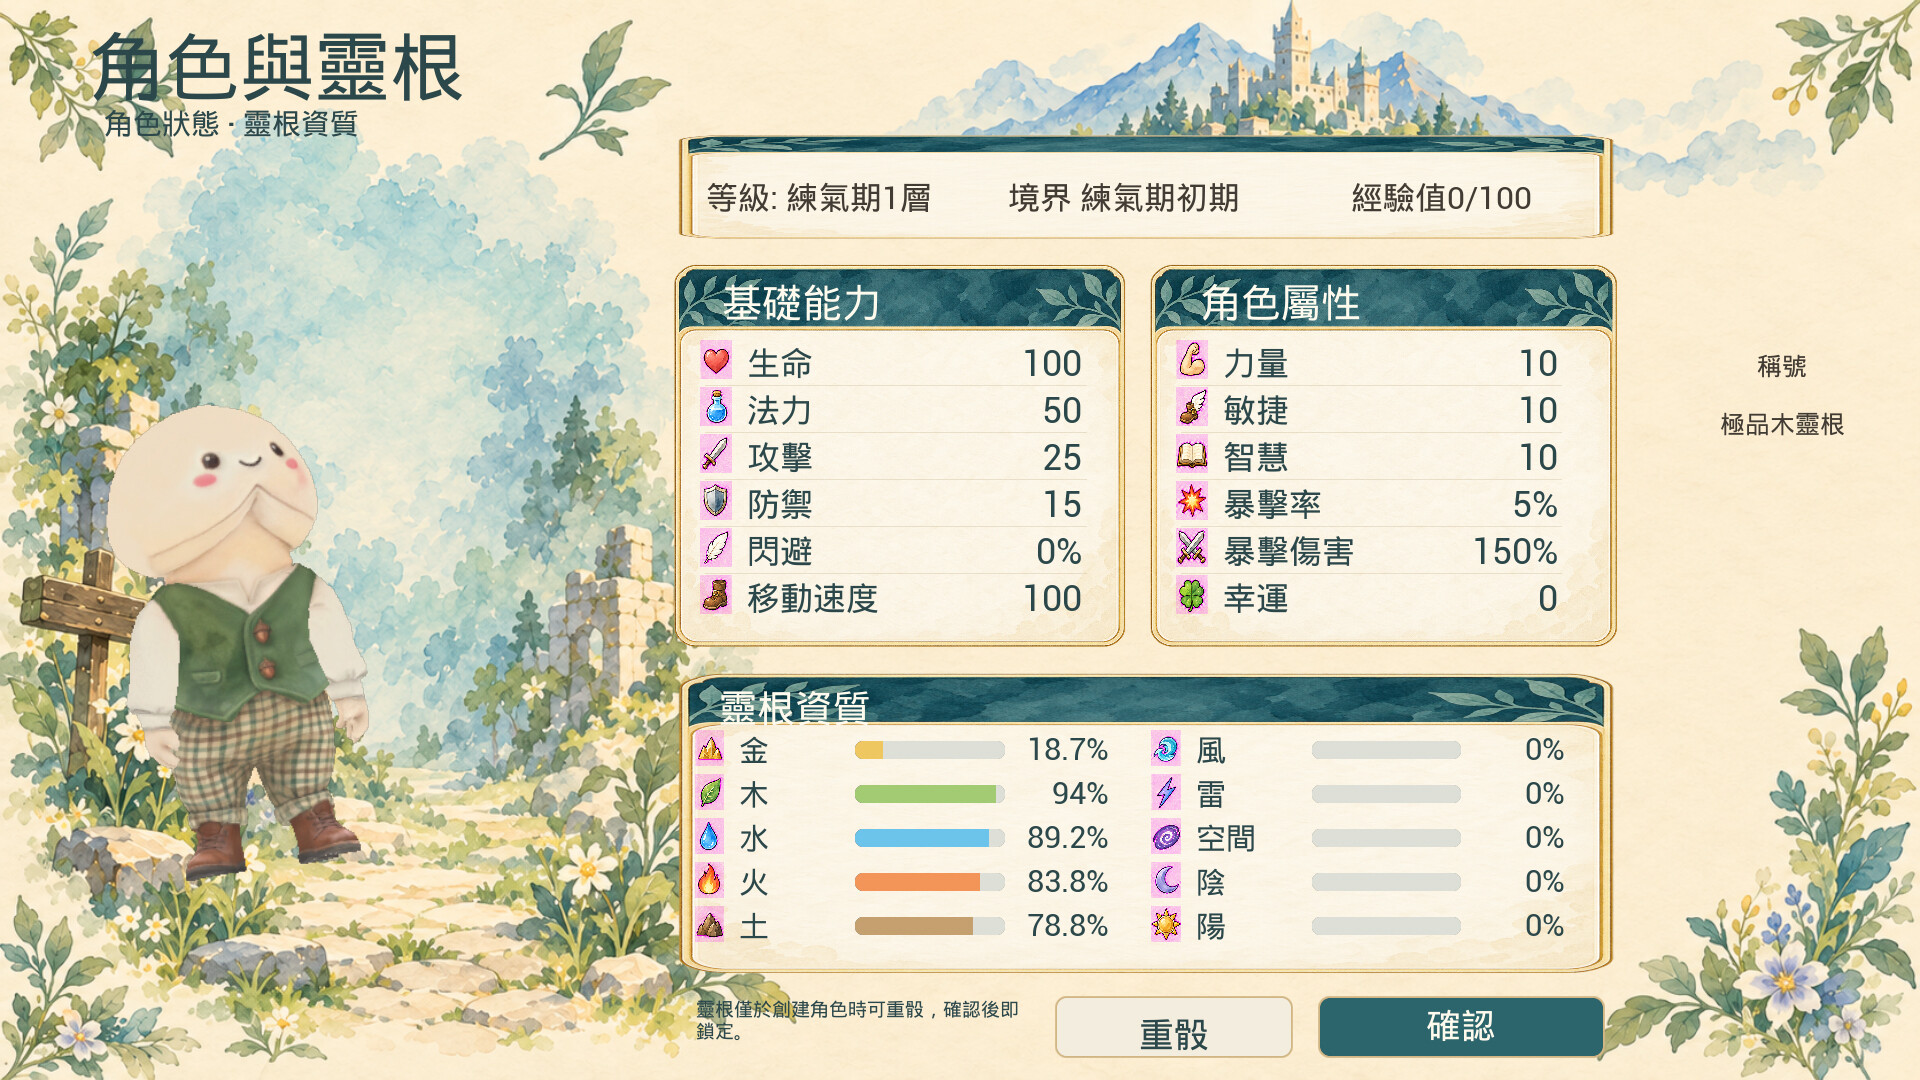The width and height of the screenshot is (1920, 1080).
Task: Click the vortex icon beside 空間
Action: tap(1166, 837)
